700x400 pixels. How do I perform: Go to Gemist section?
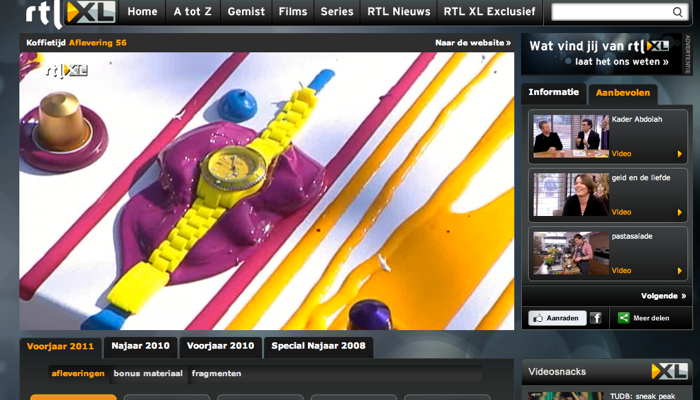246,12
